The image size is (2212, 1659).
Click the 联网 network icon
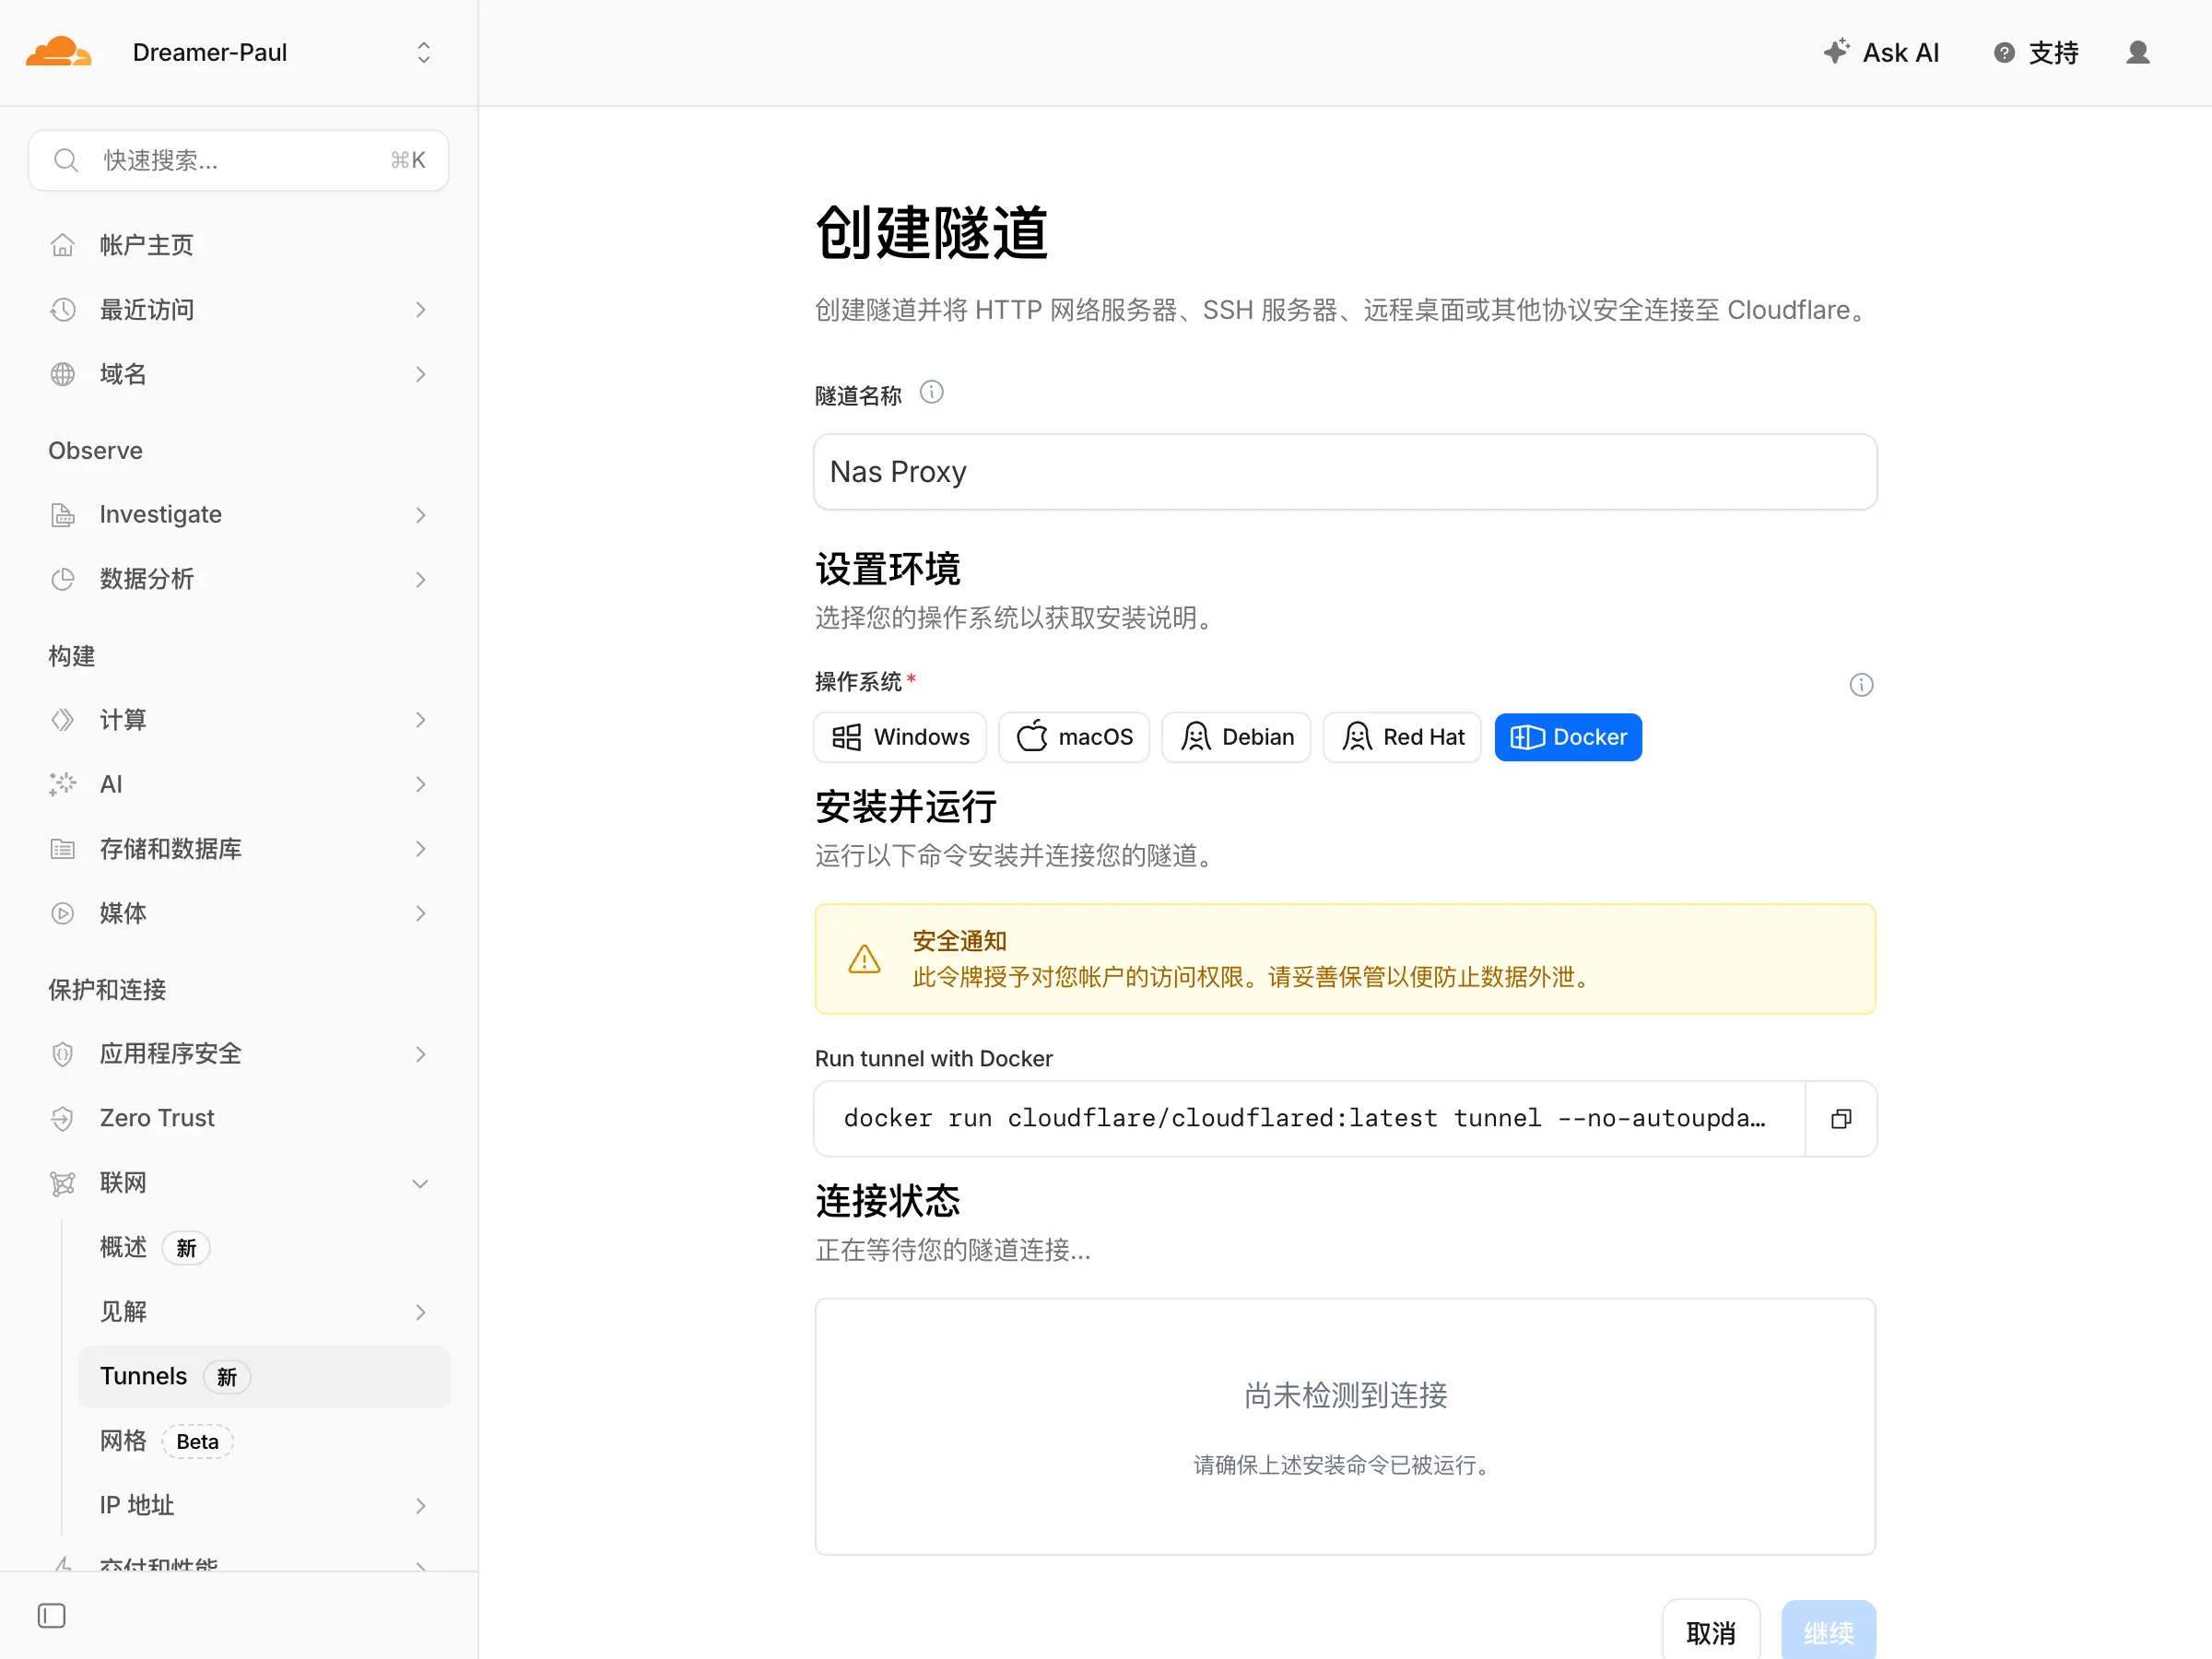[x=62, y=1183]
